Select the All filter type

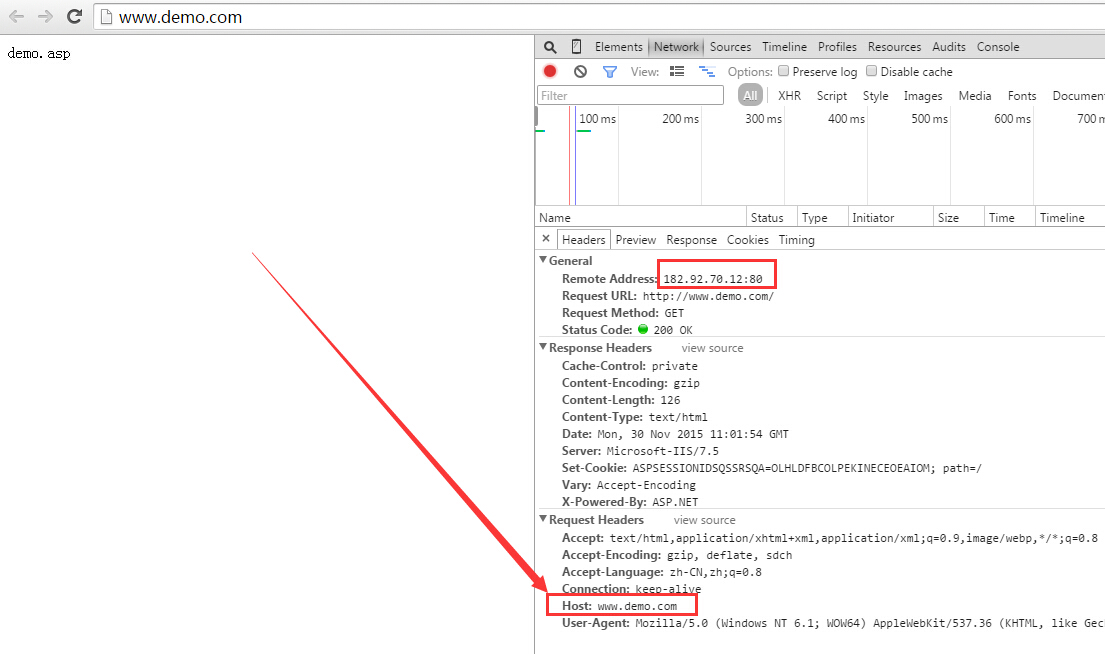(750, 96)
